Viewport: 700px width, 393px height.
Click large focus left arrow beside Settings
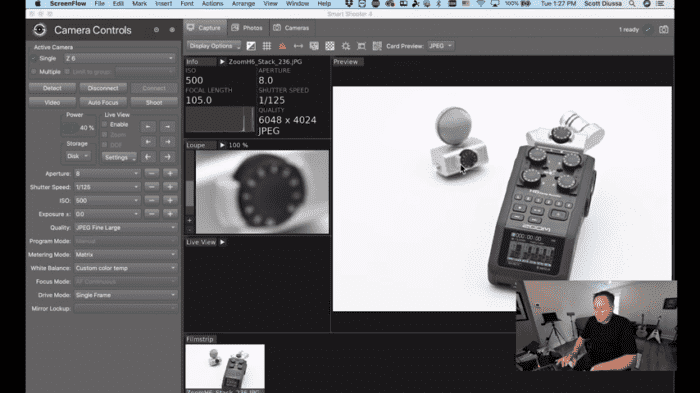(148, 157)
